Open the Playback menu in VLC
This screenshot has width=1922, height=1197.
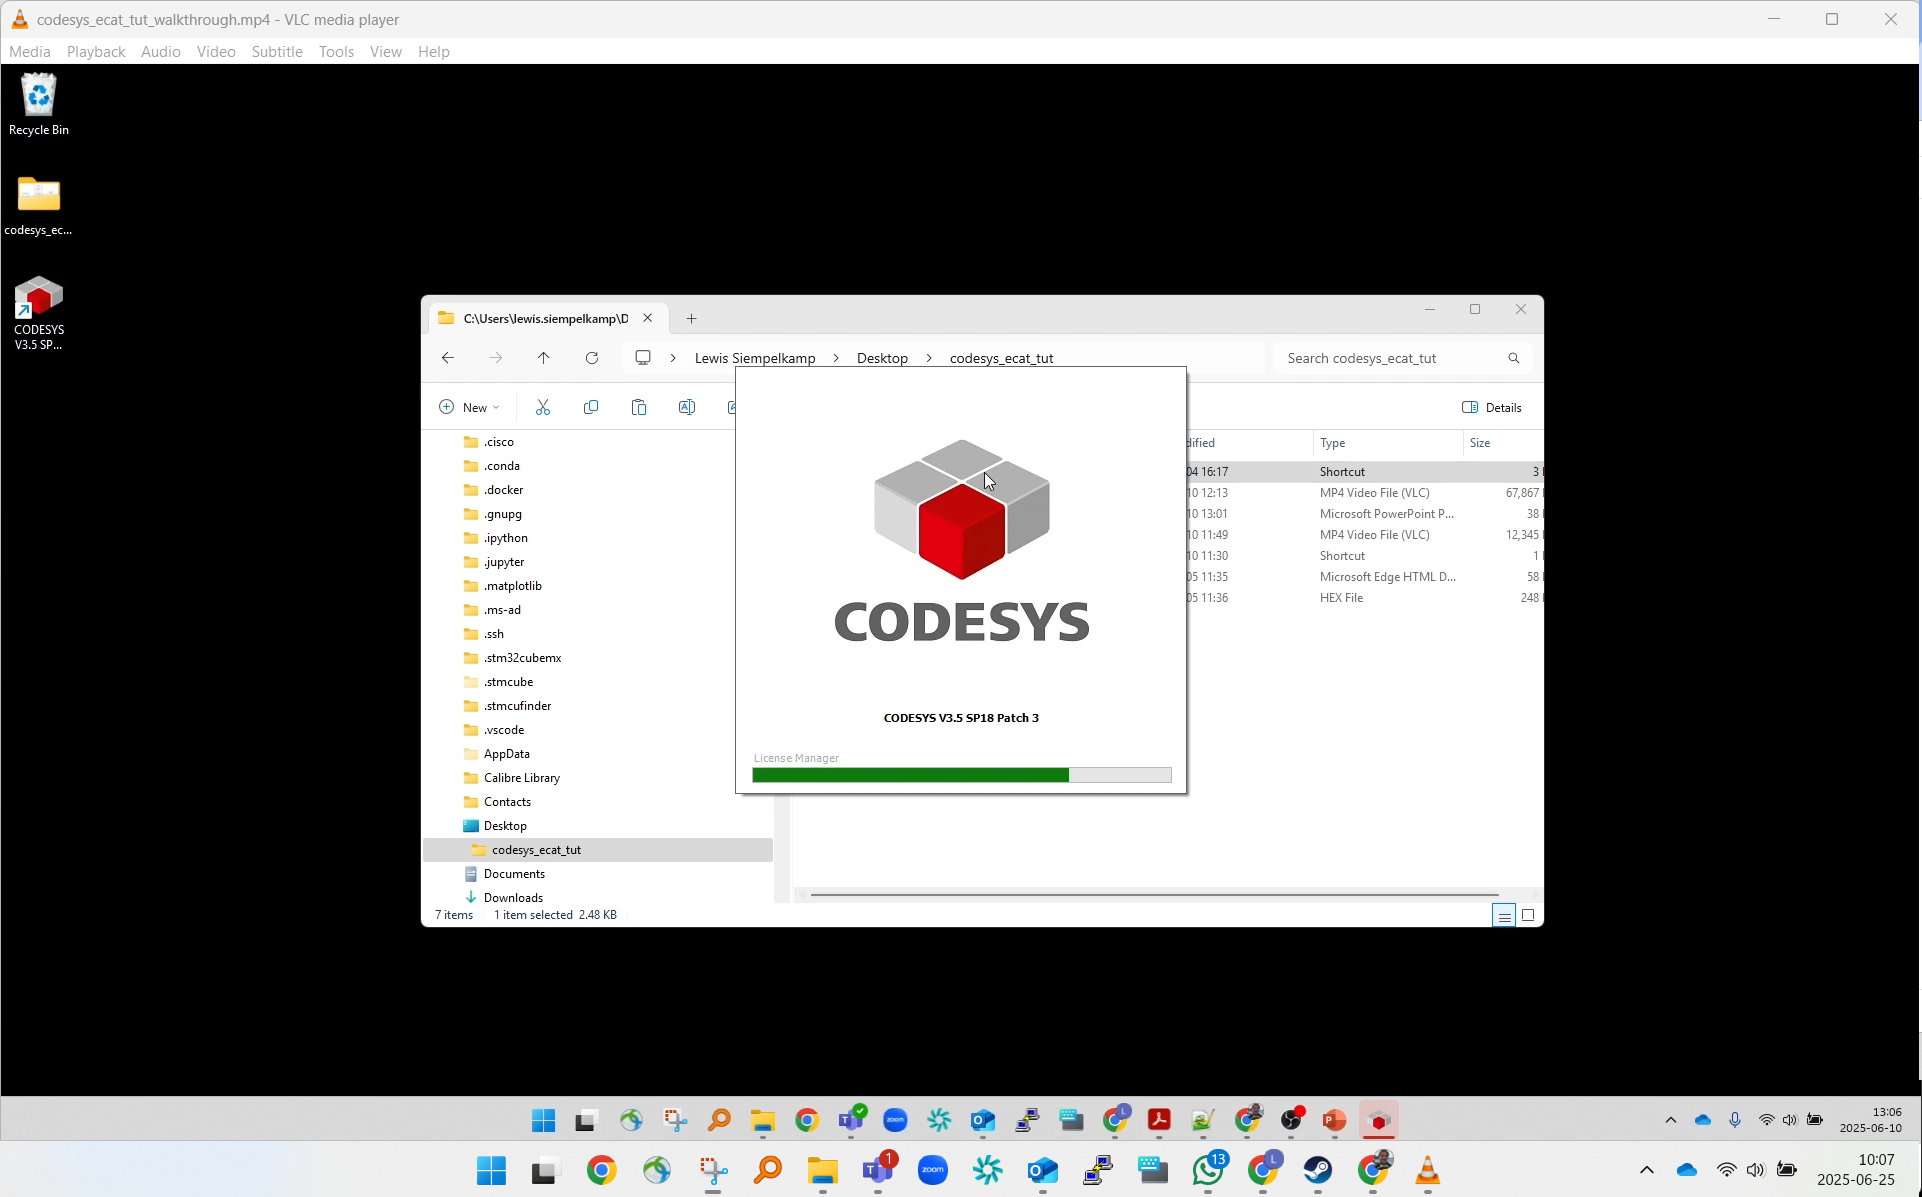95,51
